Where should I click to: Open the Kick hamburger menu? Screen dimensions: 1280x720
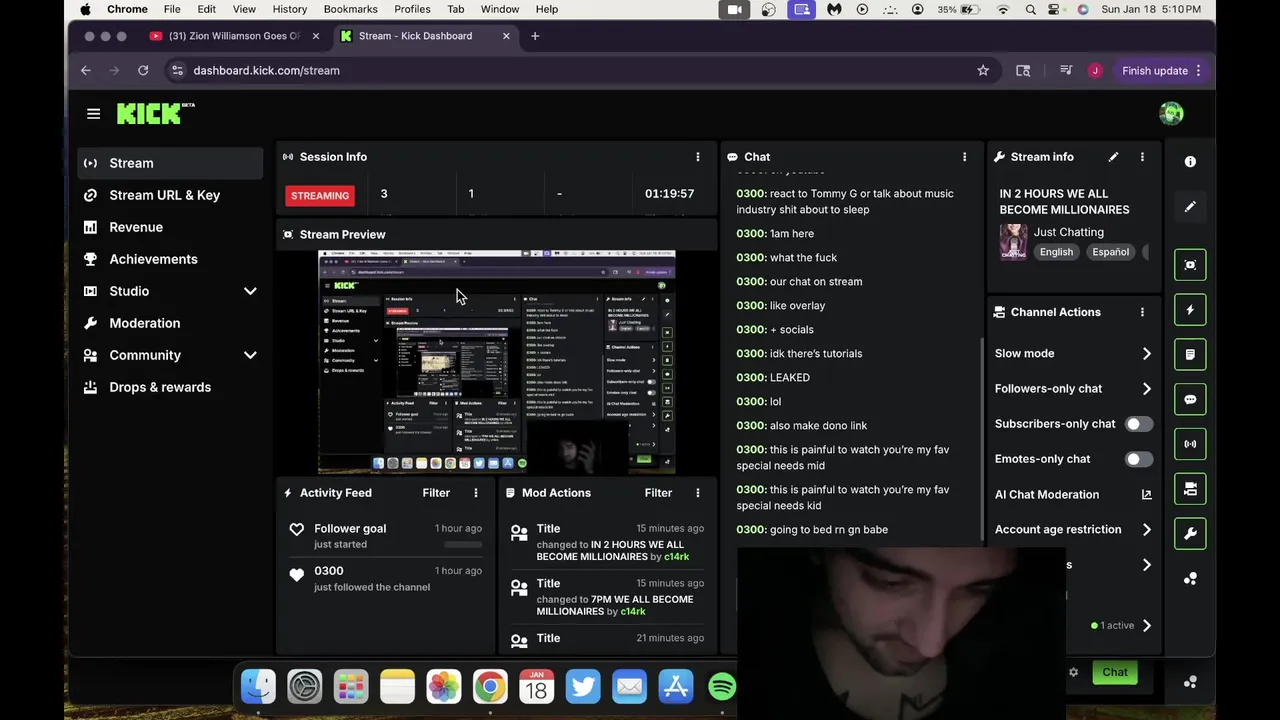[93, 114]
